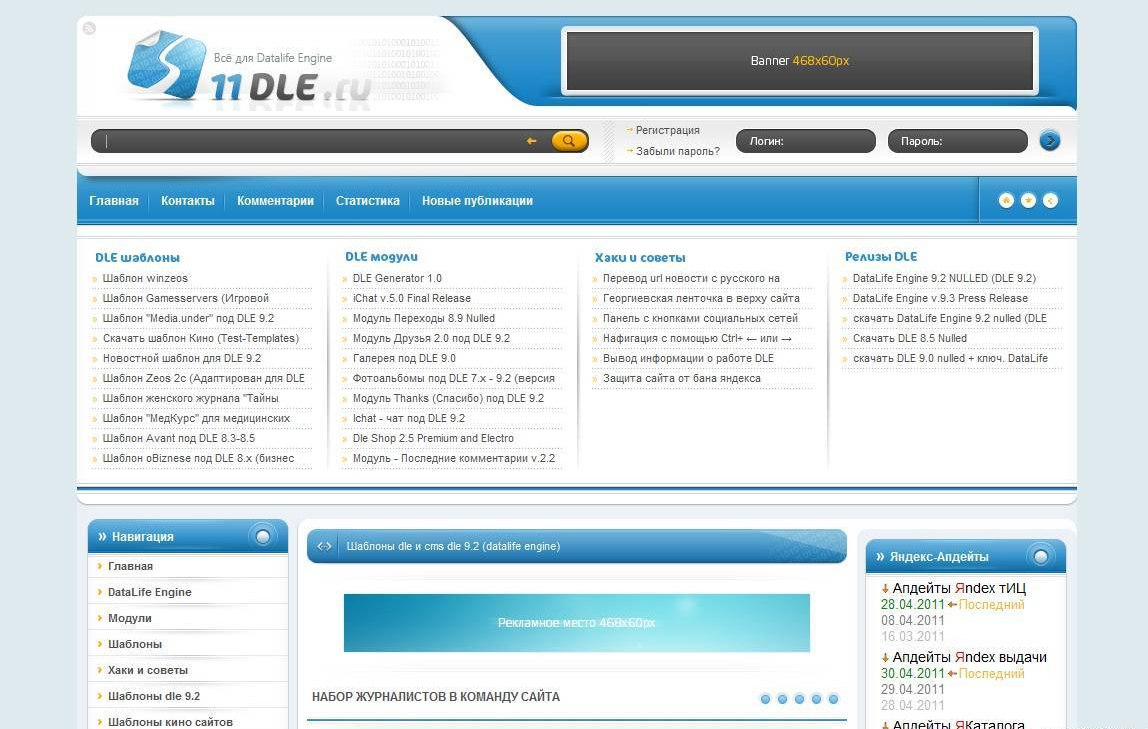Click the home circle icon in blue menu bar

tap(1006, 201)
